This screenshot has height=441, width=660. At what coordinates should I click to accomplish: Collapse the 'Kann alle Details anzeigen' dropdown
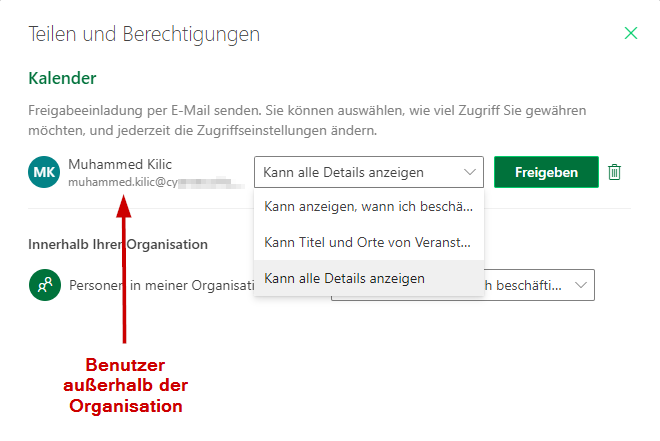point(369,172)
